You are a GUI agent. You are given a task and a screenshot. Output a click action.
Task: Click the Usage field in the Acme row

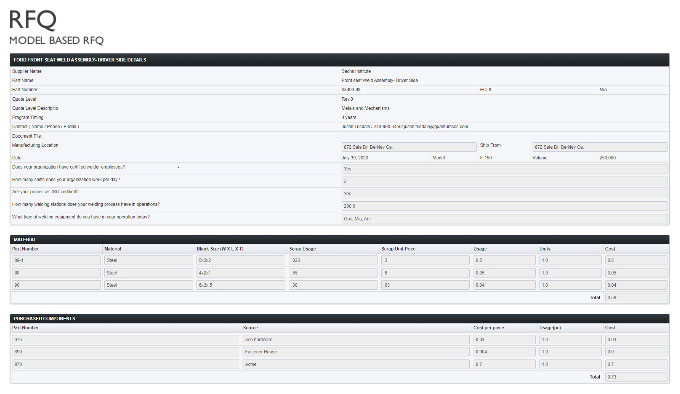[570, 364]
